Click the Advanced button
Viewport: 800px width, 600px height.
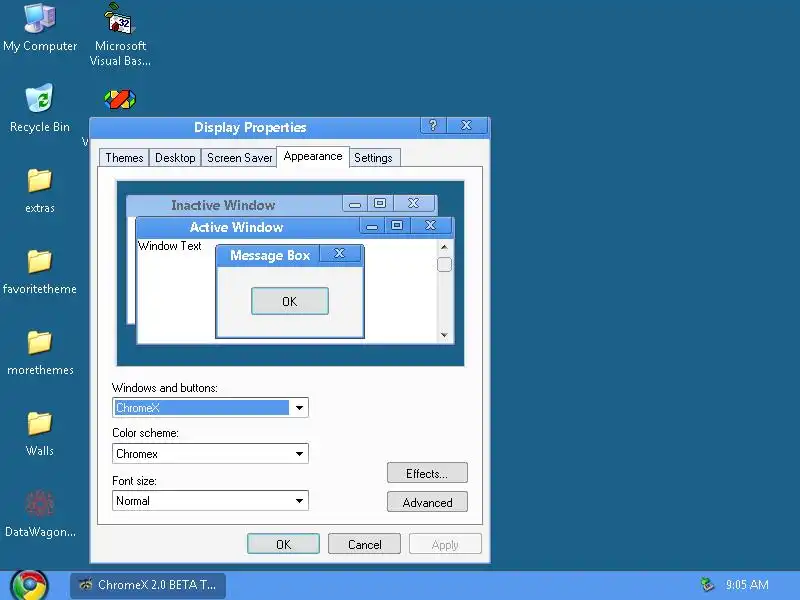click(427, 502)
